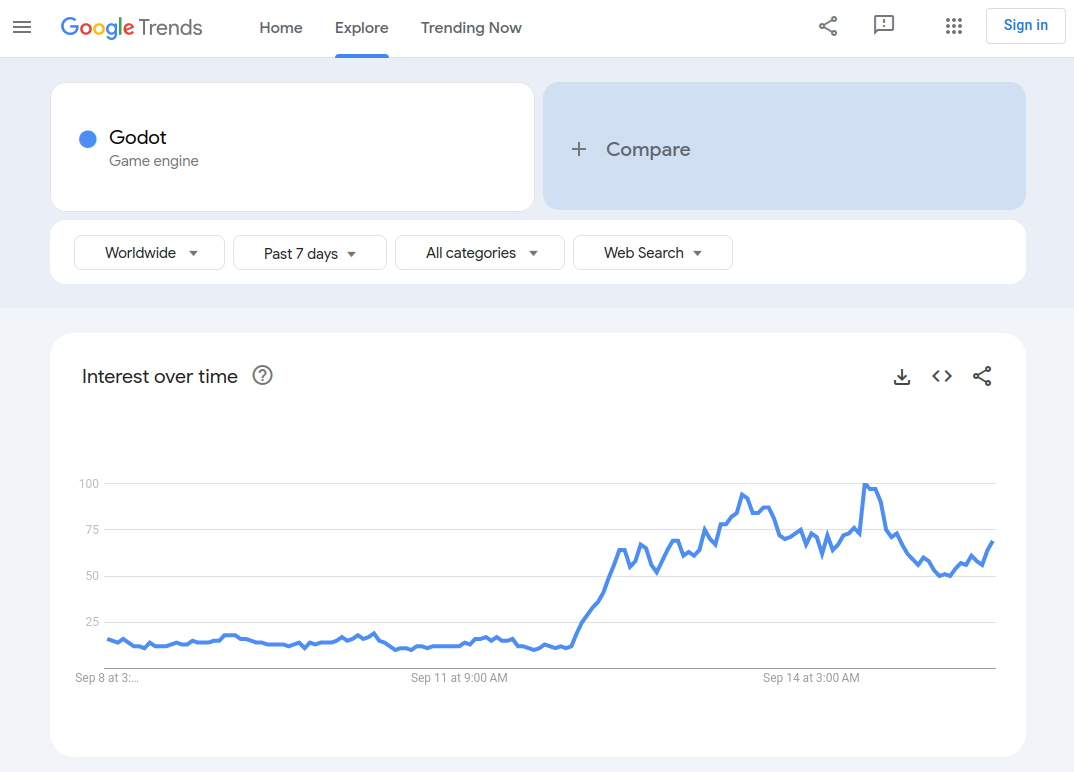
Task: Open the Trending Now tab
Action: click(471, 28)
